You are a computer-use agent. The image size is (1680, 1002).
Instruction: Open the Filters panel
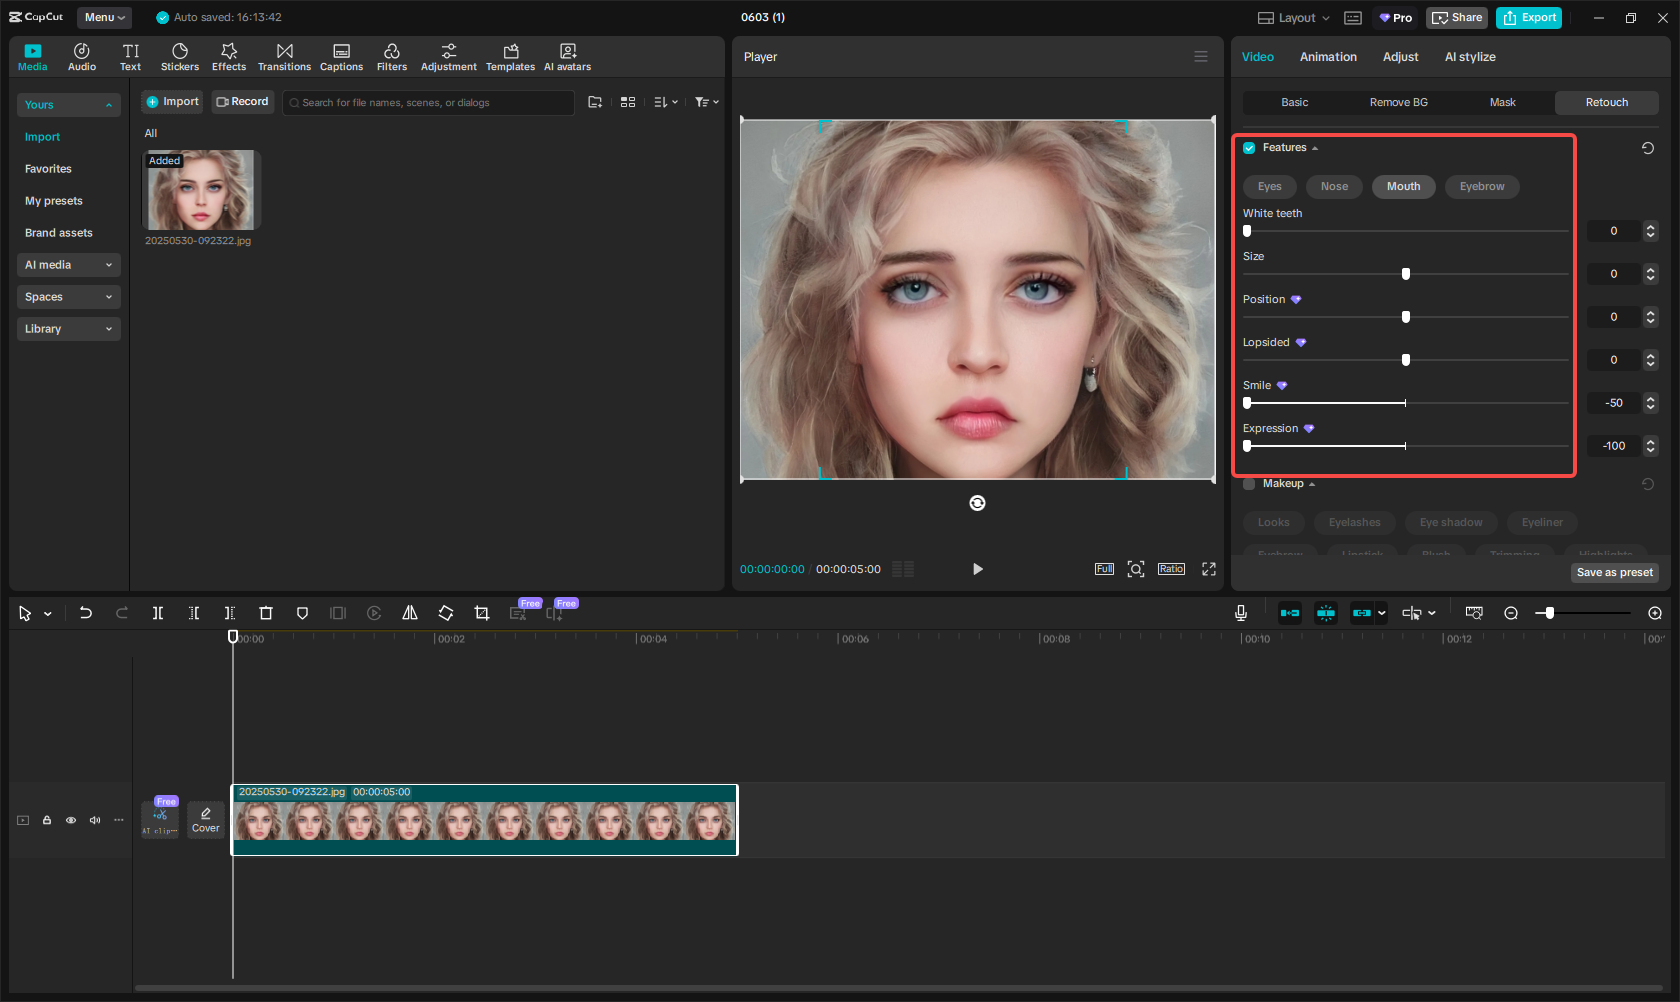pyautogui.click(x=392, y=56)
